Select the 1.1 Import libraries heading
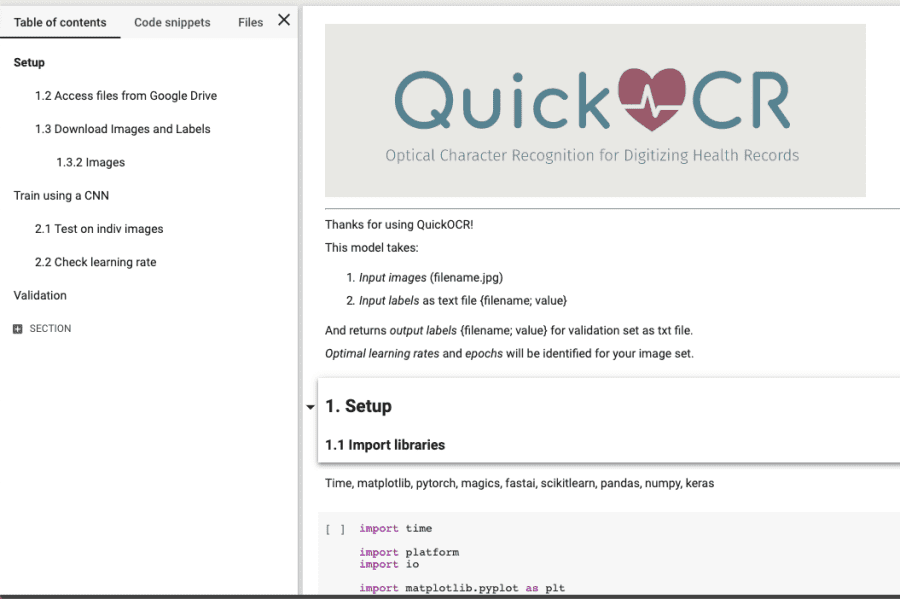The width and height of the screenshot is (900, 599). pos(385,445)
